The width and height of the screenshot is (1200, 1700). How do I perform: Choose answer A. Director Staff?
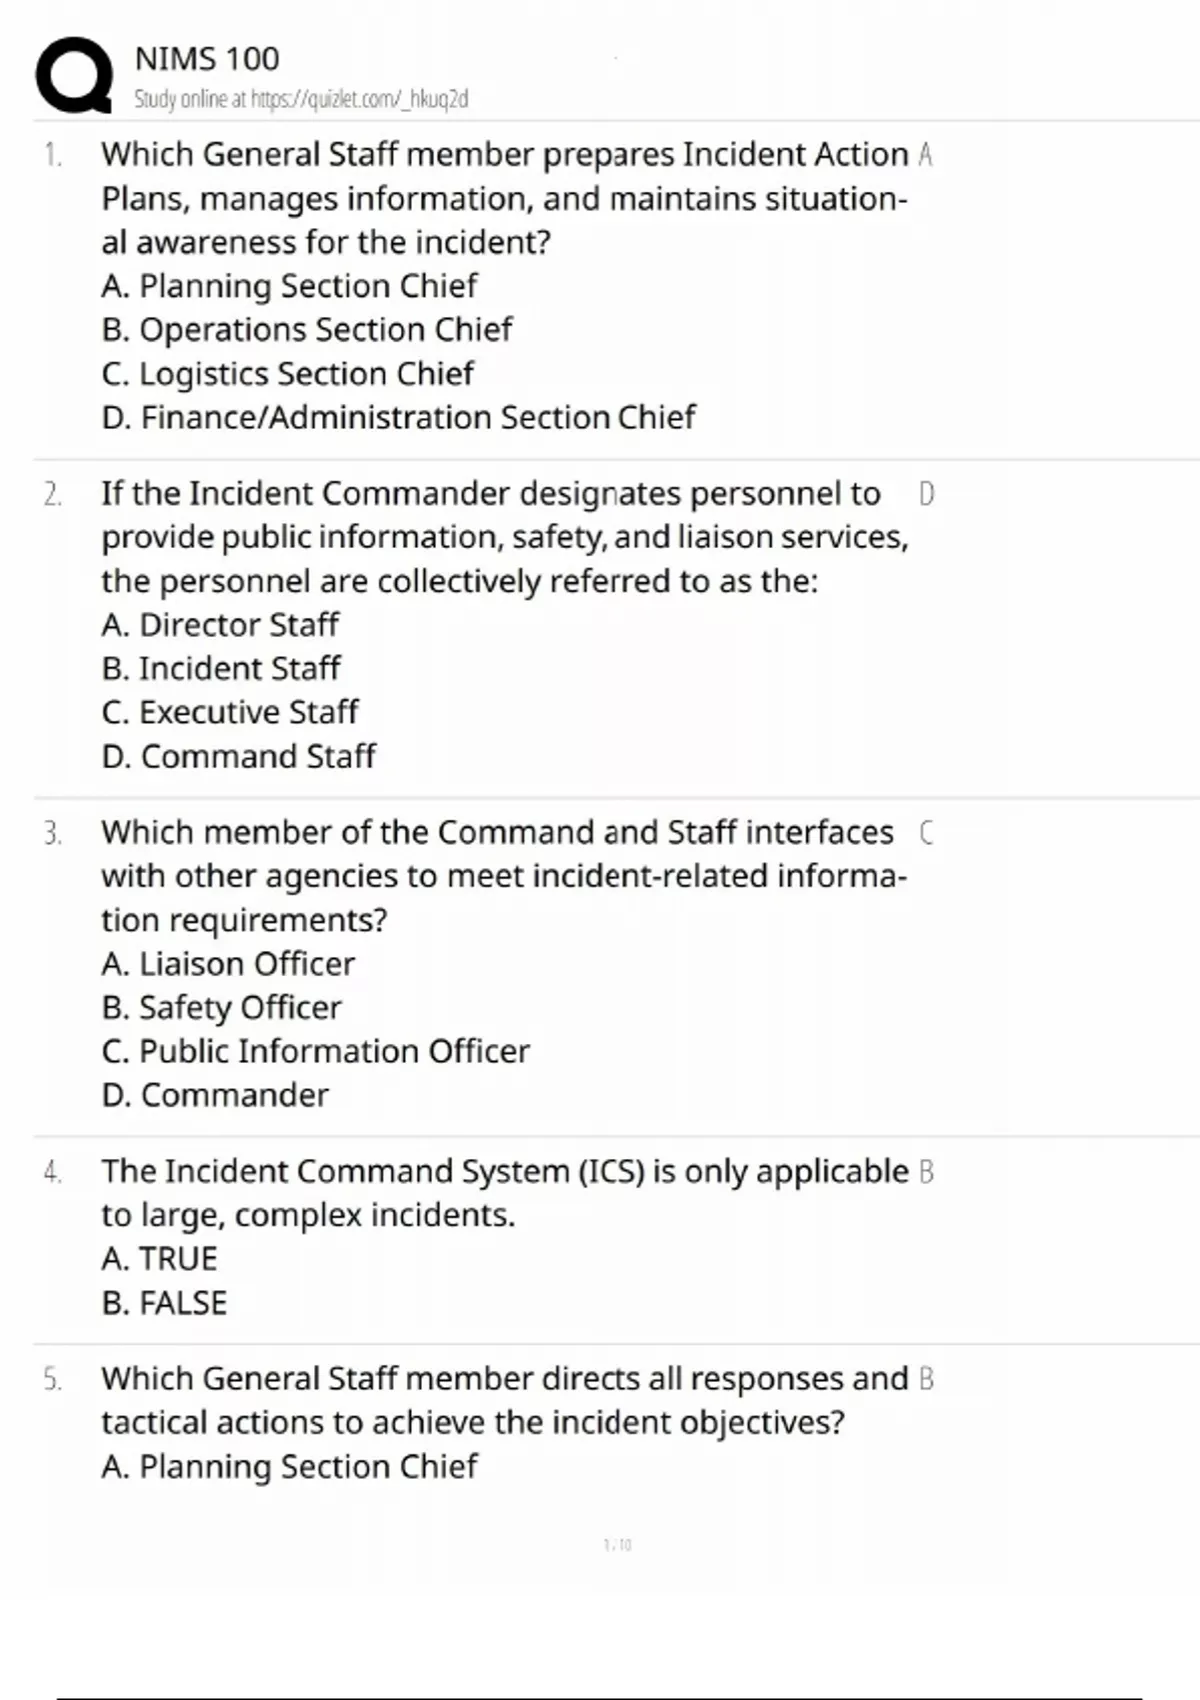tap(220, 625)
